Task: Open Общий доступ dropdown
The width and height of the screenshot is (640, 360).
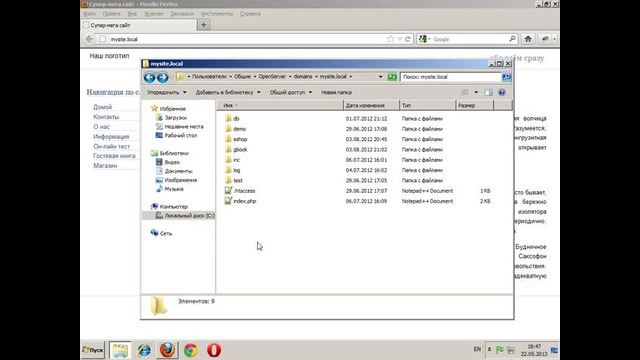Action: (291, 92)
